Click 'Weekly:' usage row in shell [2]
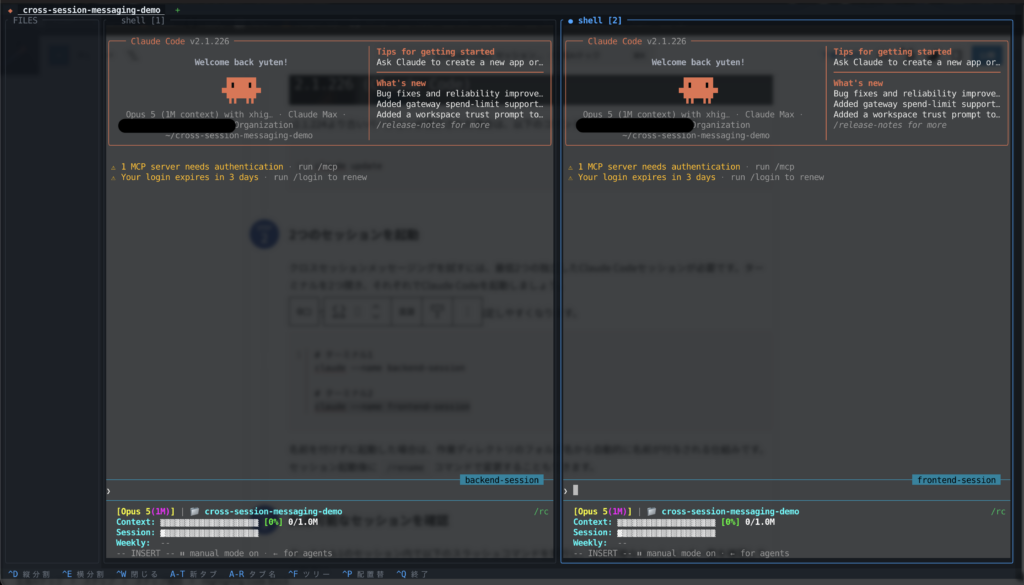The image size is (1024, 585). point(600,543)
